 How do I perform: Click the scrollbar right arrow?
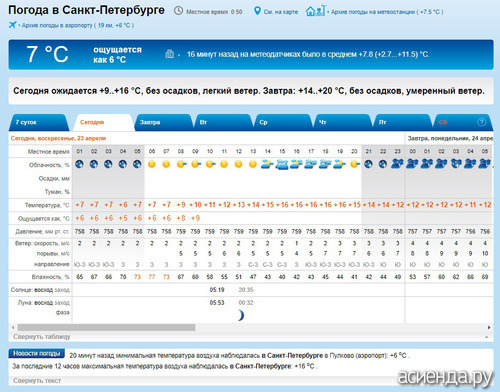pos(489,327)
